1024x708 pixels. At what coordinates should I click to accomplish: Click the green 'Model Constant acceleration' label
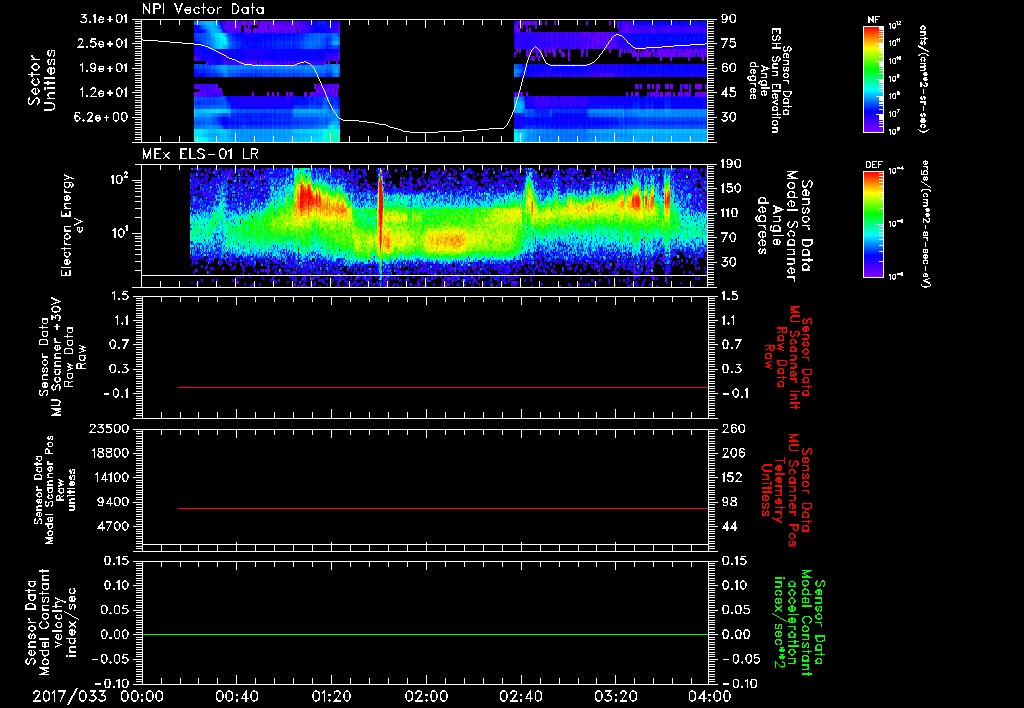point(799,622)
